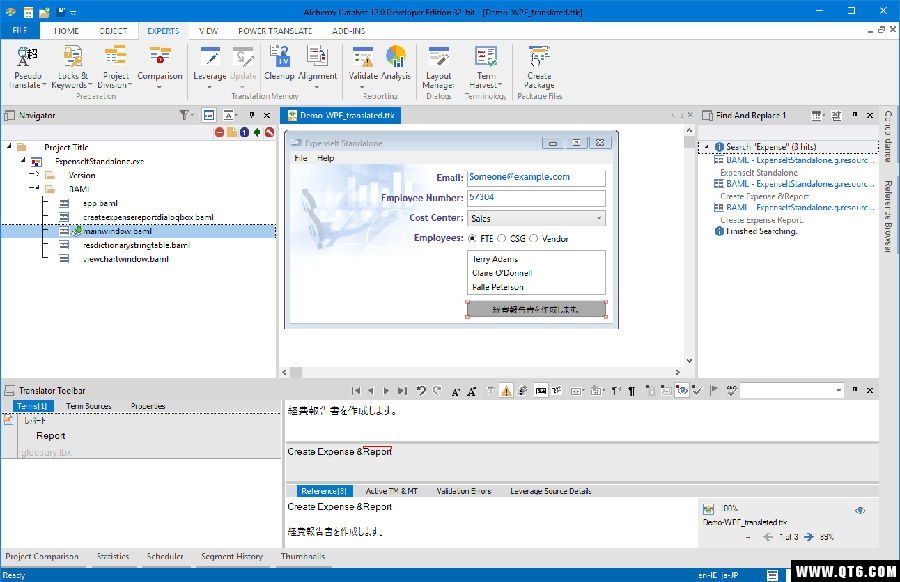Collapse ExpenseItStandalone.exe node

click(x=23, y=160)
